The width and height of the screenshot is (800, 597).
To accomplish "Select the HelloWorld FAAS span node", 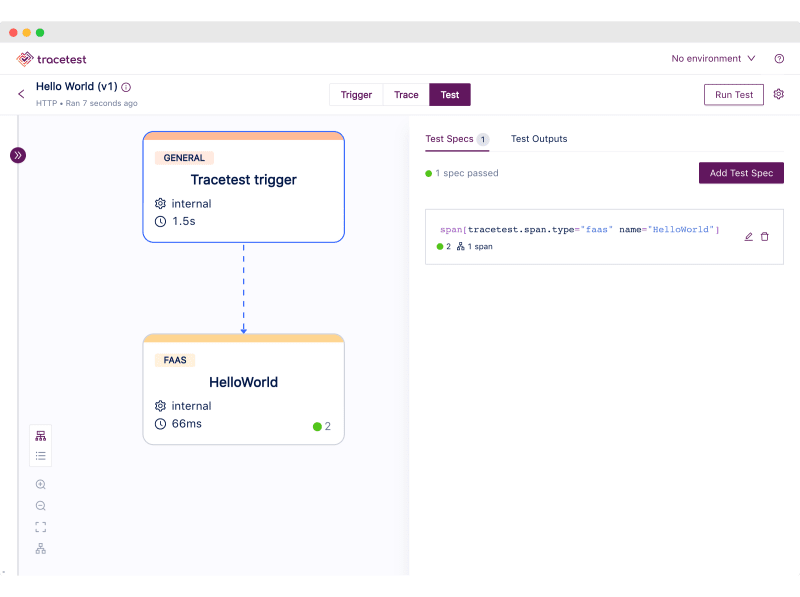I will (x=243, y=389).
